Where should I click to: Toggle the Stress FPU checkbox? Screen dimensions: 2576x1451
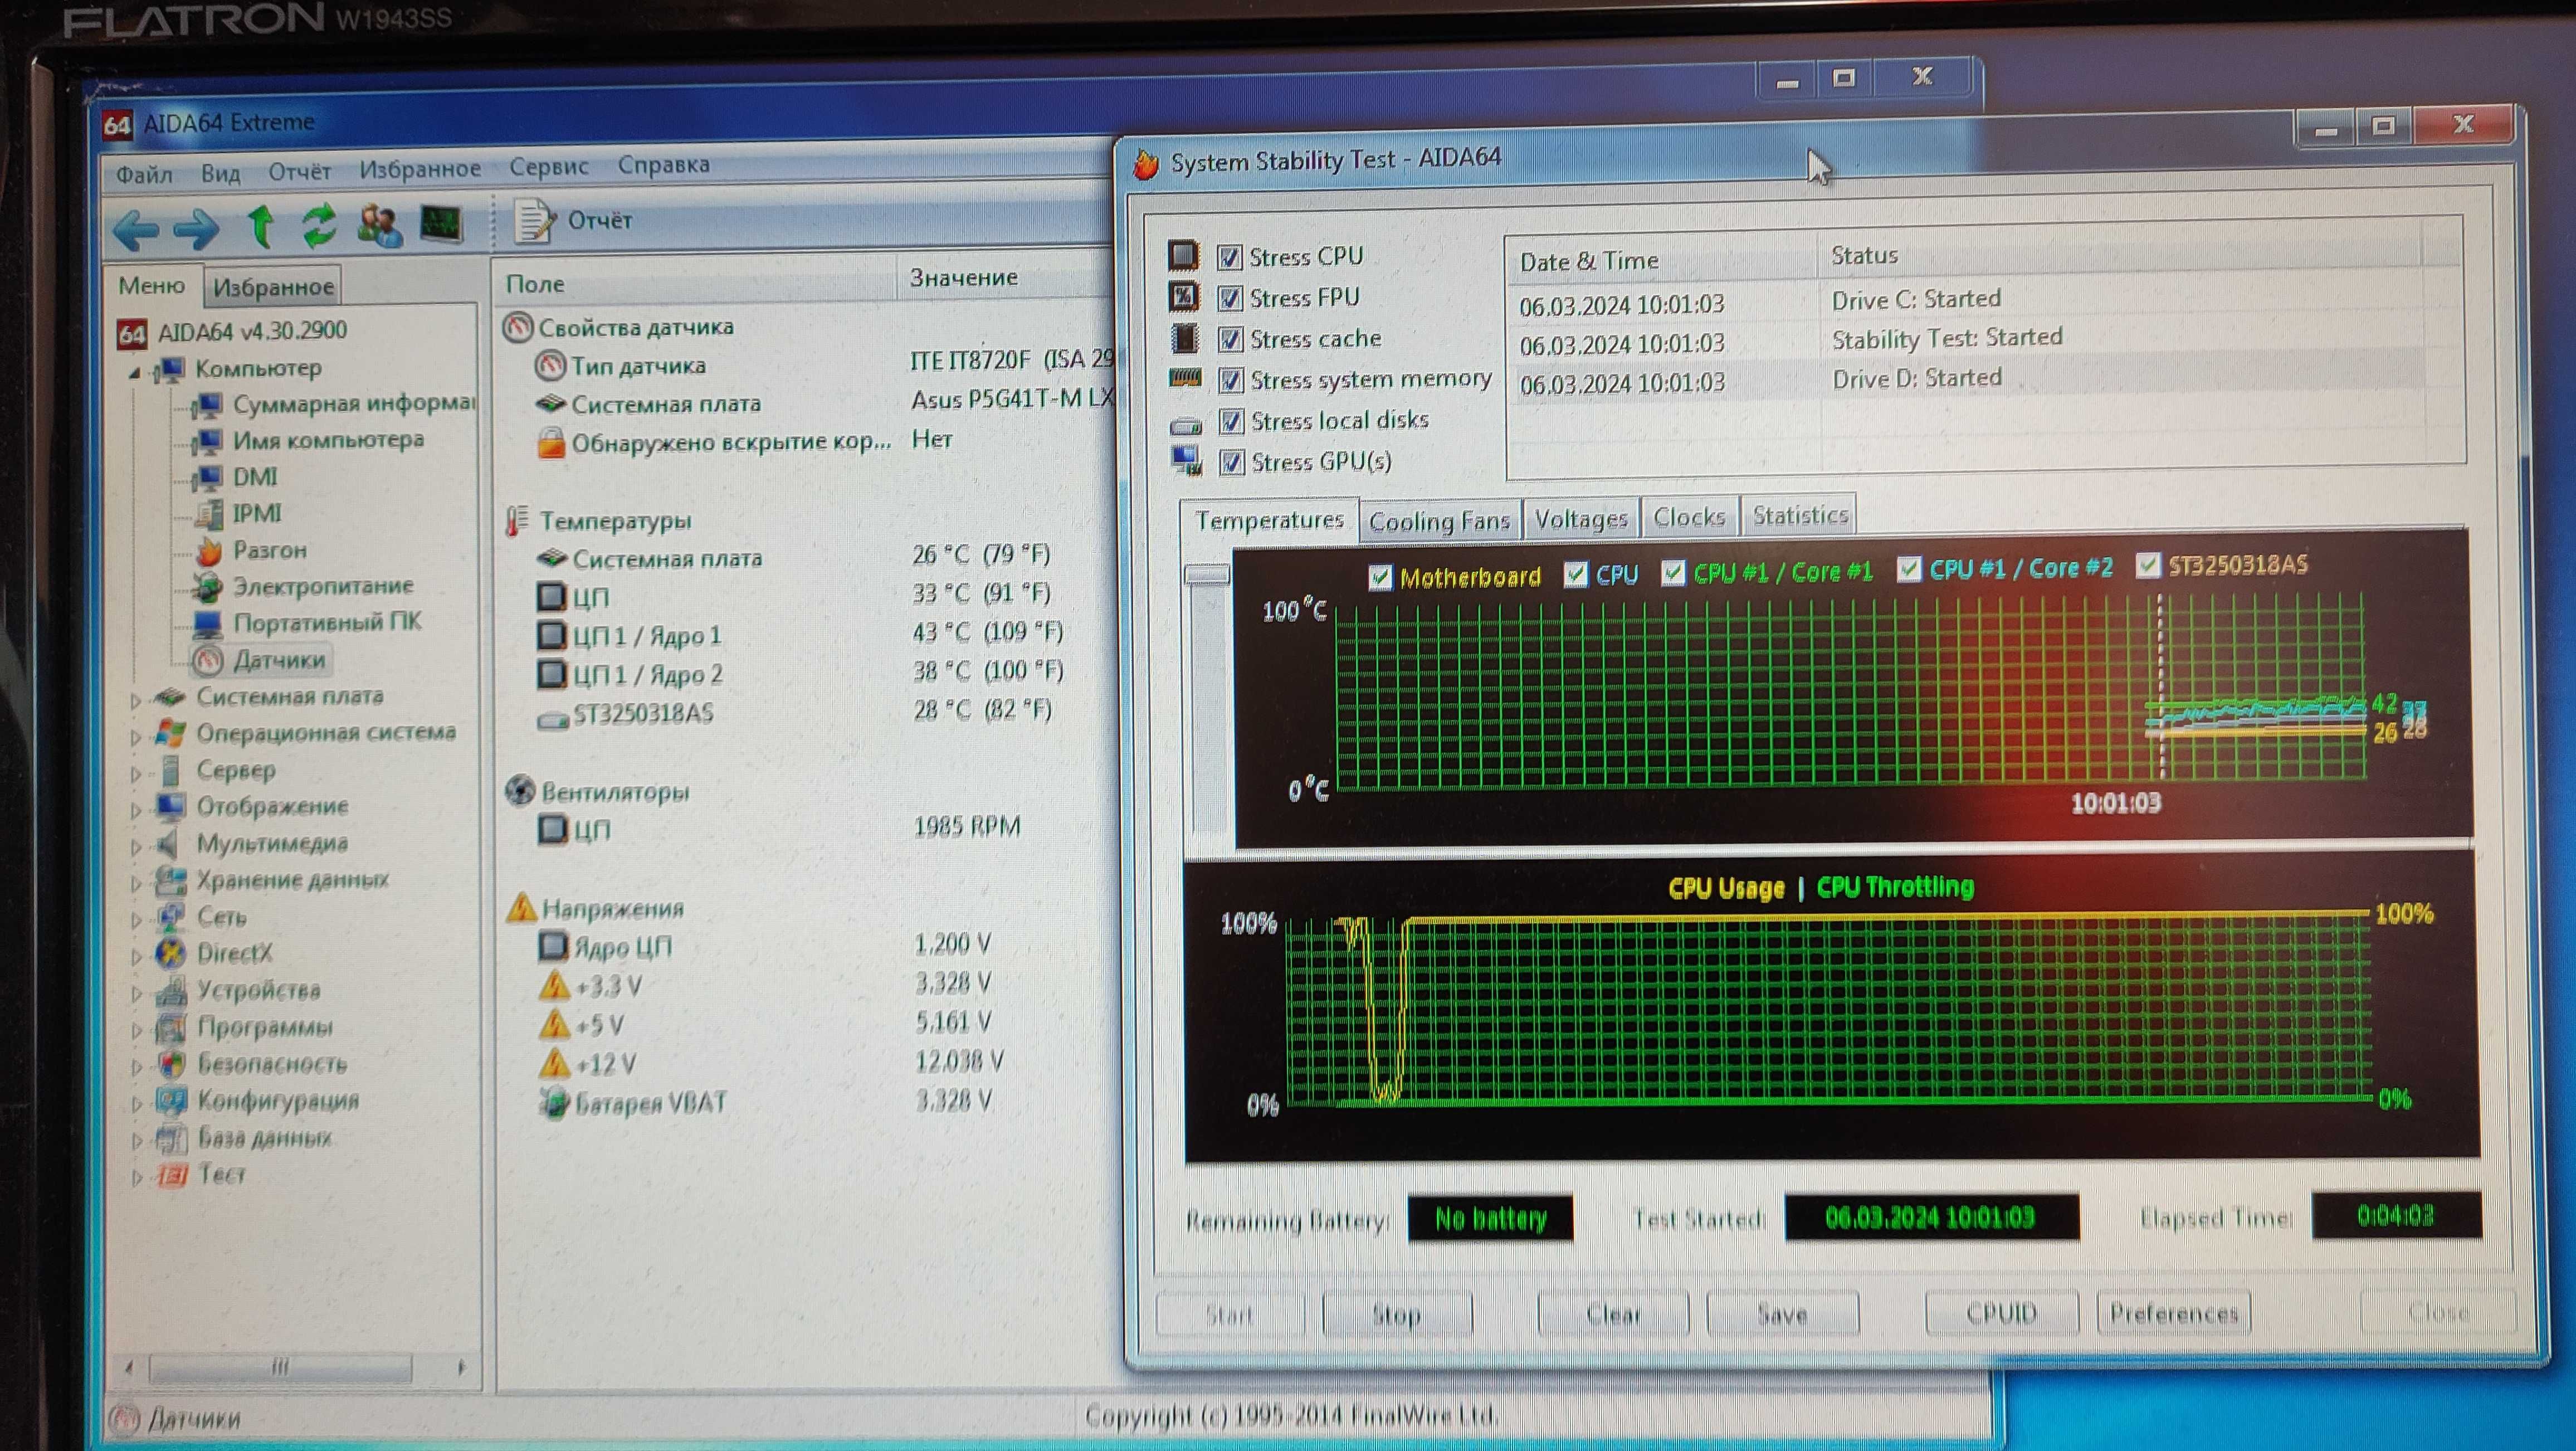coord(1229,299)
